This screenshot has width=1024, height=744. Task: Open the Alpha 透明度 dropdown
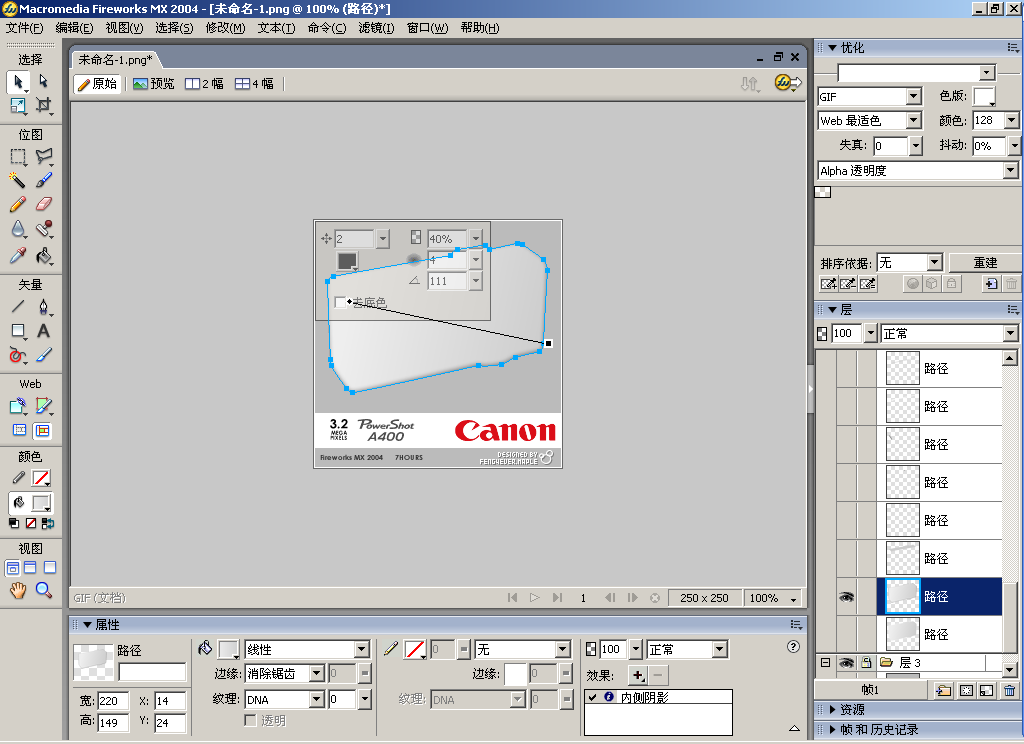(x=1011, y=170)
